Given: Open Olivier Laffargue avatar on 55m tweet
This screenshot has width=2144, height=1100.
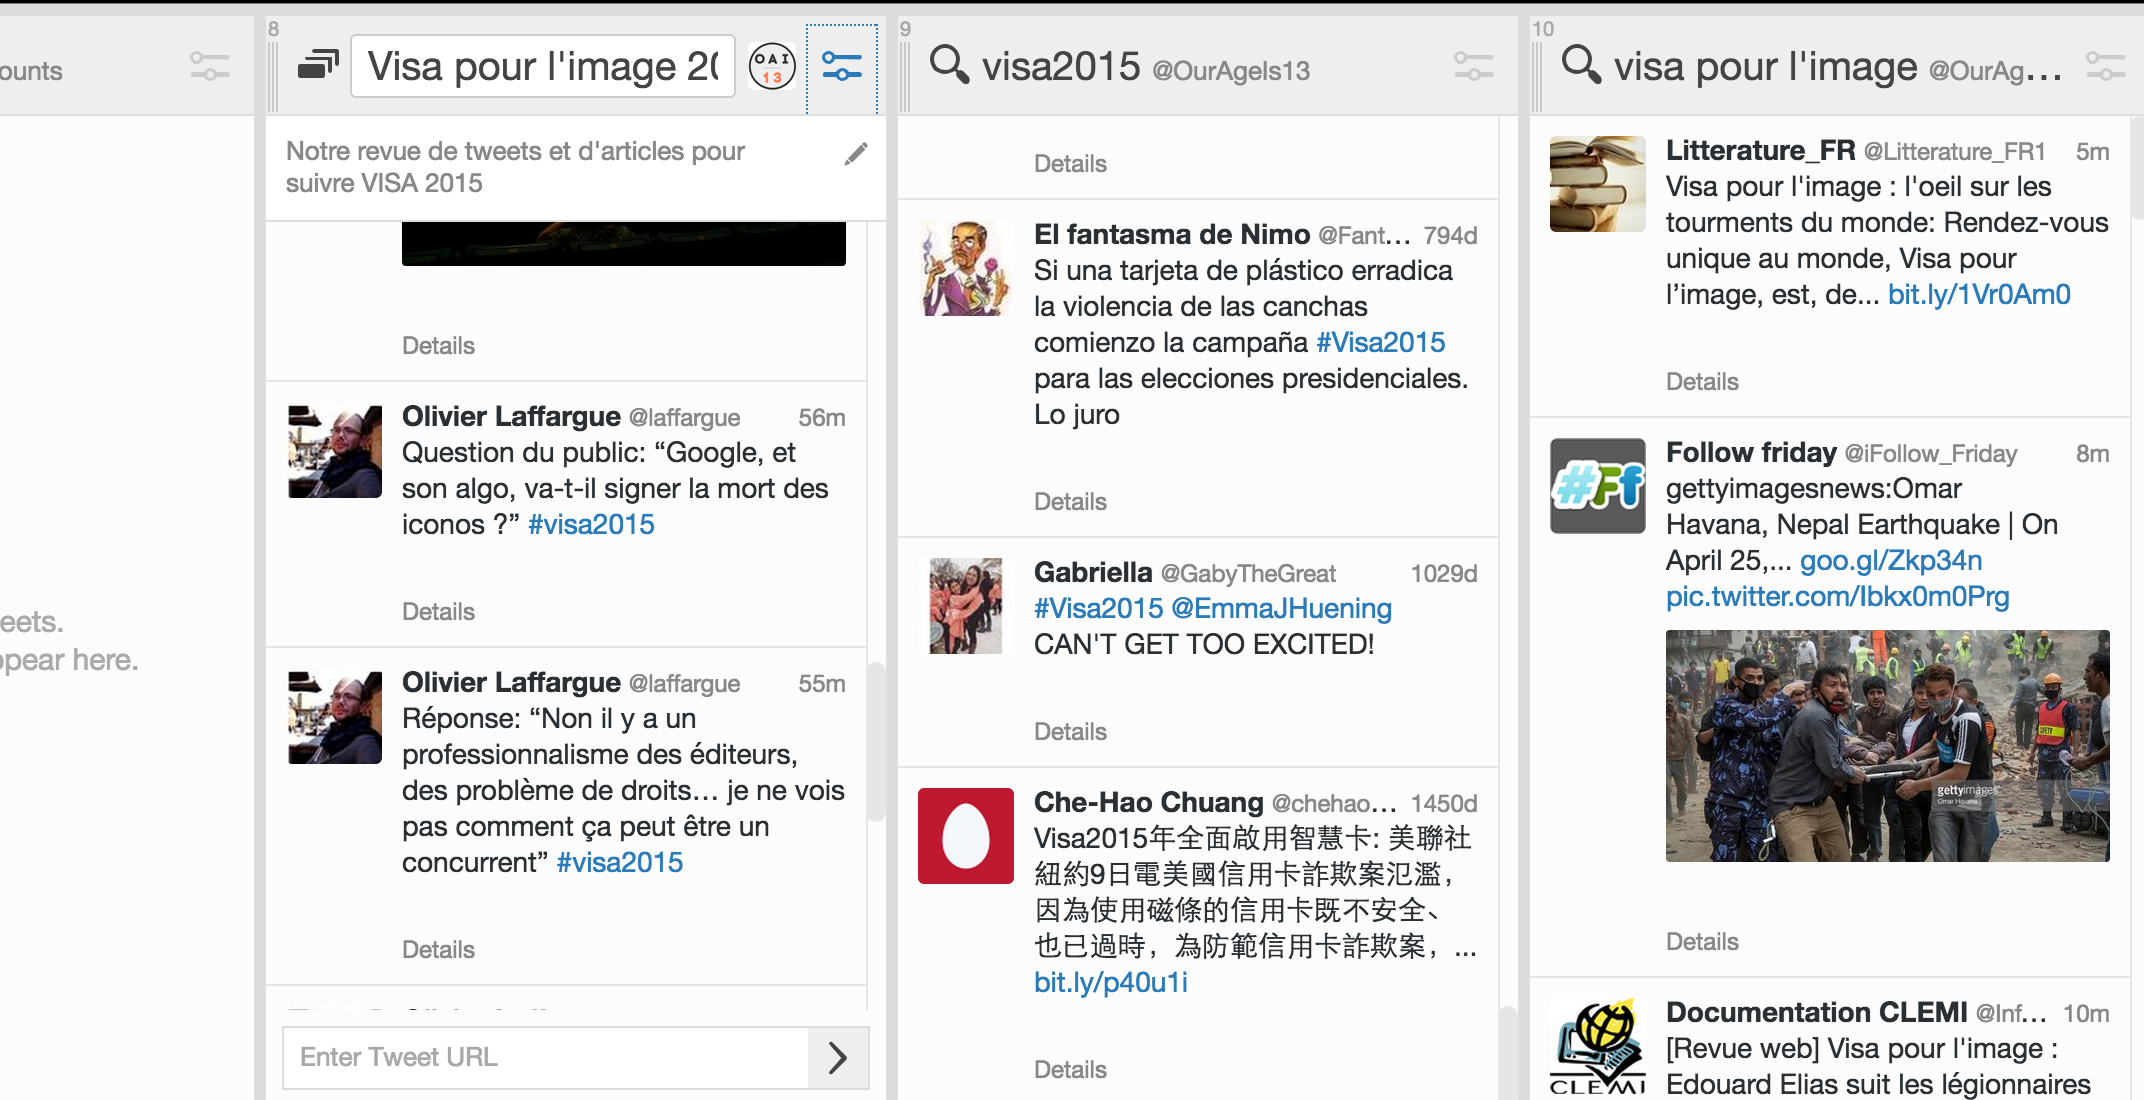Looking at the screenshot, I should 335,717.
